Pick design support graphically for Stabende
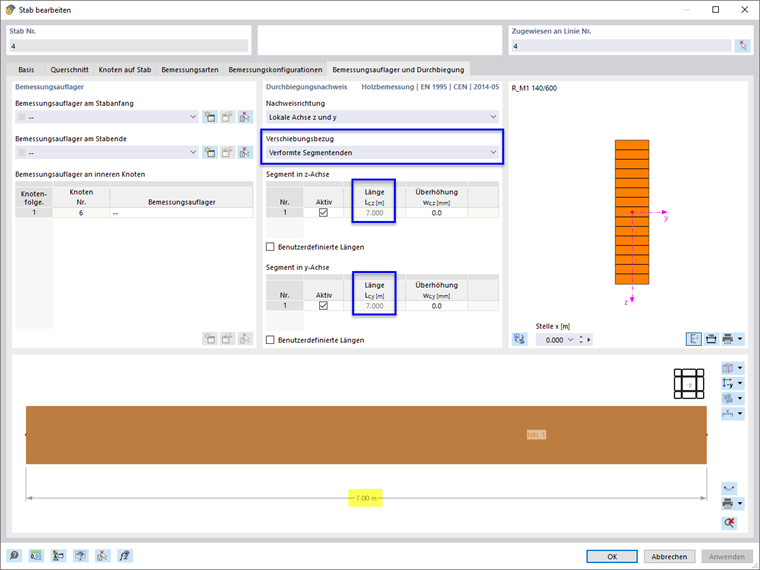The width and height of the screenshot is (760, 570). click(245, 152)
